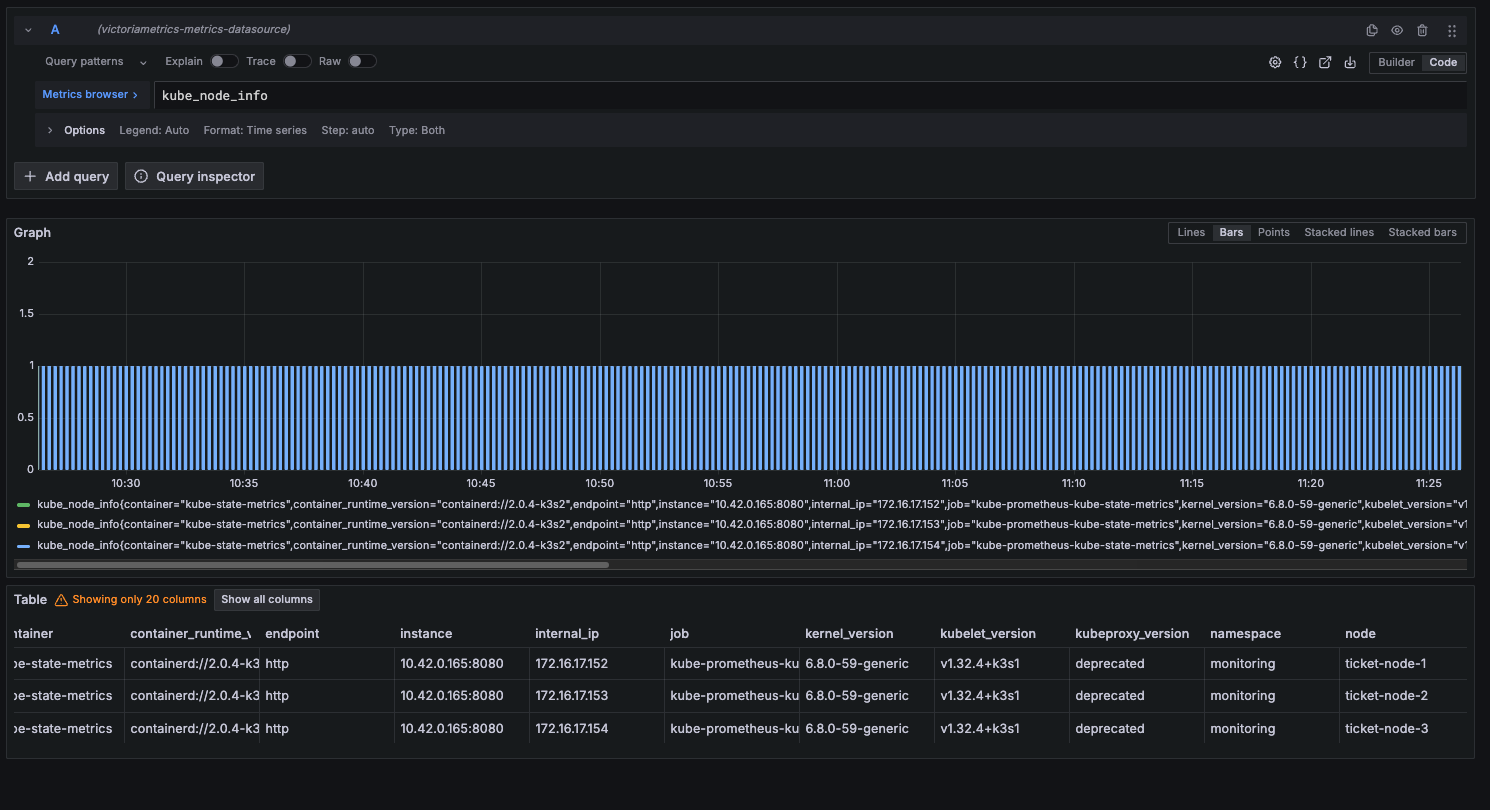
Task: Enable the Trace toggle
Action: tap(297, 61)
